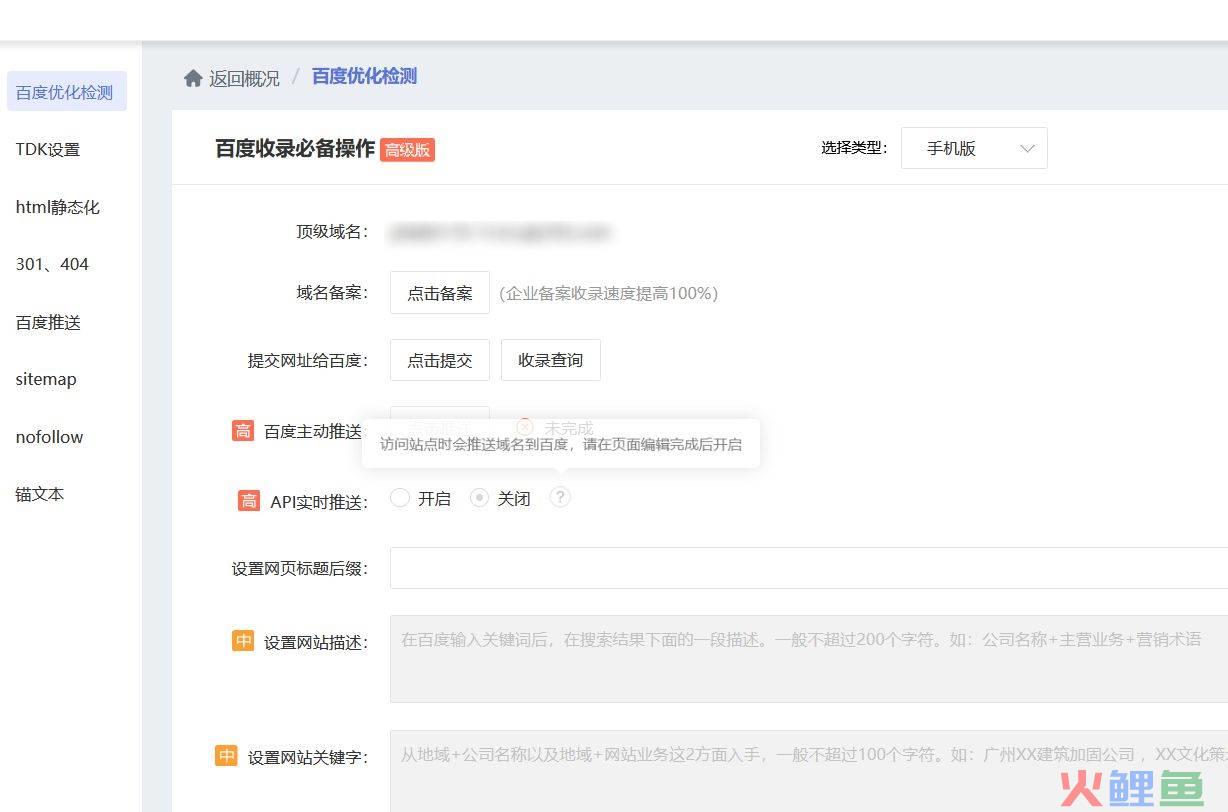The width and height of the screenshot is (1228, 812).
Task: Click the 提交网址给百度 label
Action: click(308, 360)
